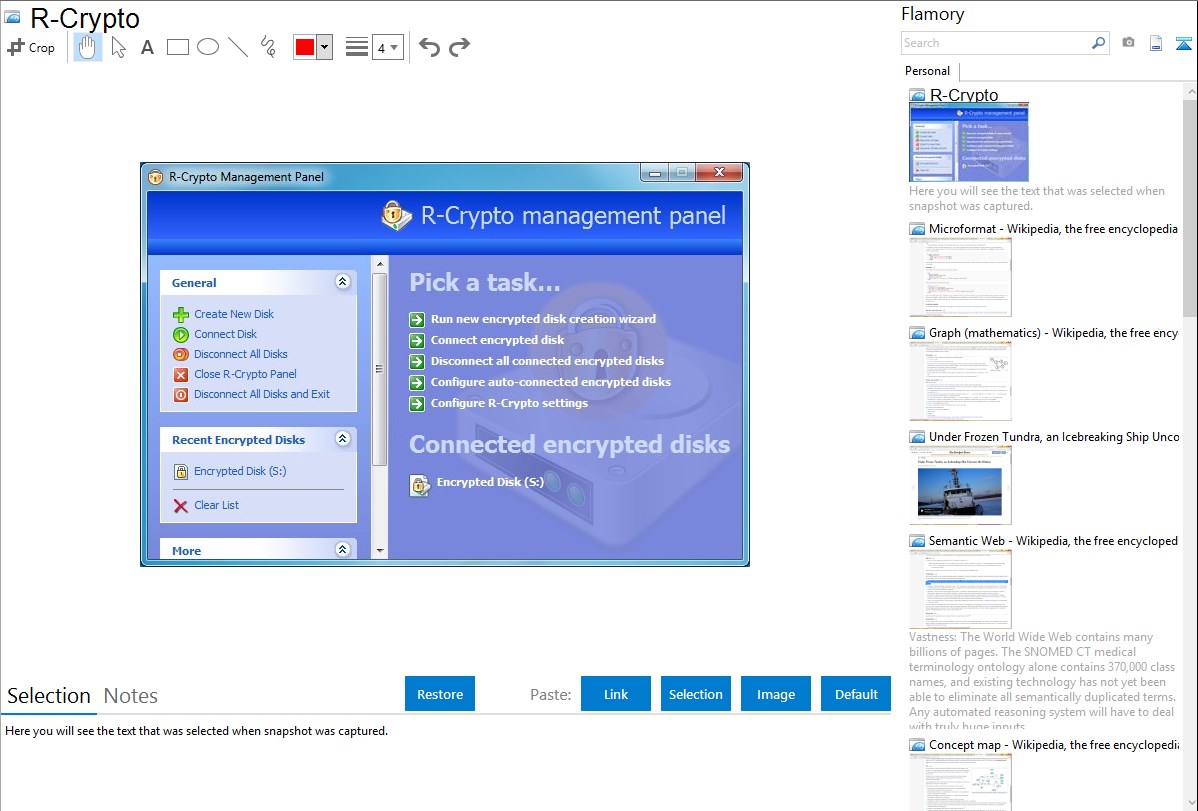Click the R-Crypto panel scroll-down arrow
1198x811 pixels.
tap(380, 550)
